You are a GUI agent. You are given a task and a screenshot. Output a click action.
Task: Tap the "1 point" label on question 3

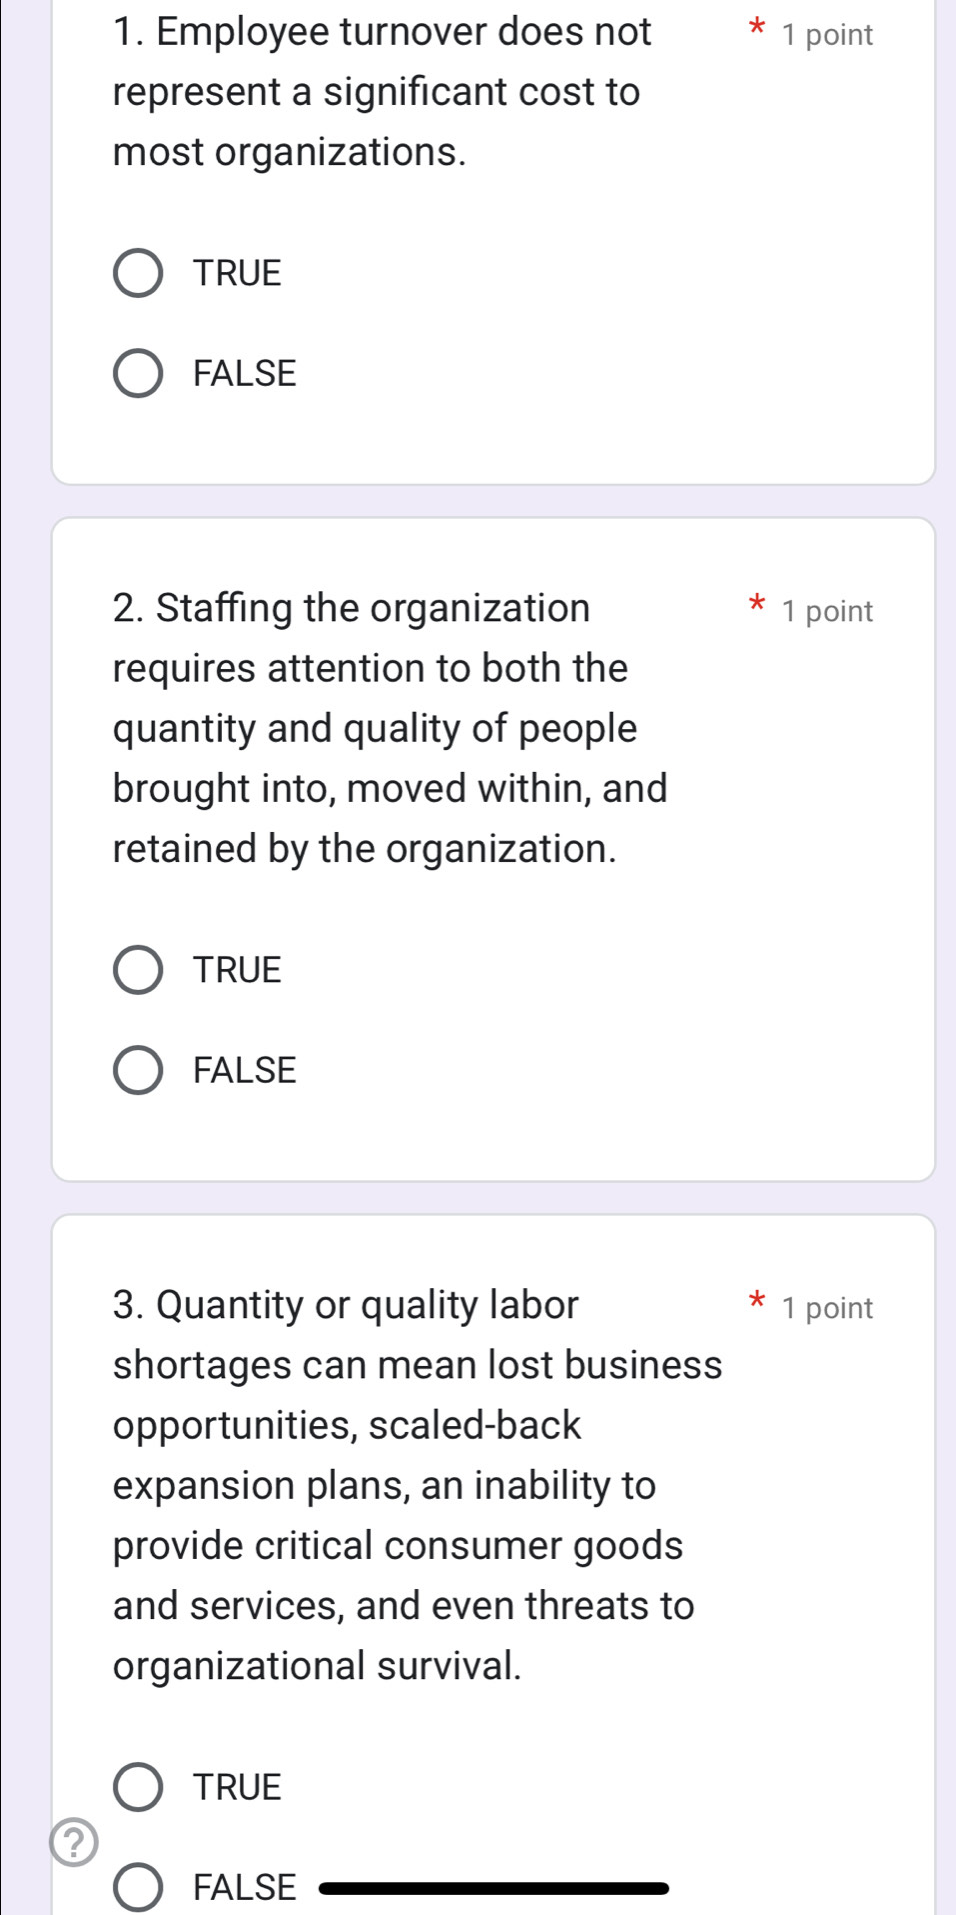click(828, 1308)
